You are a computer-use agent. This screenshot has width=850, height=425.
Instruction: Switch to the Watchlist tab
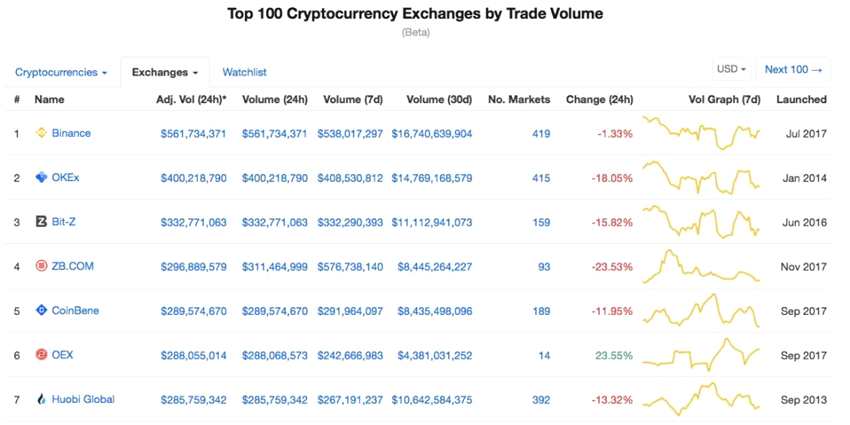click(244, 72)
